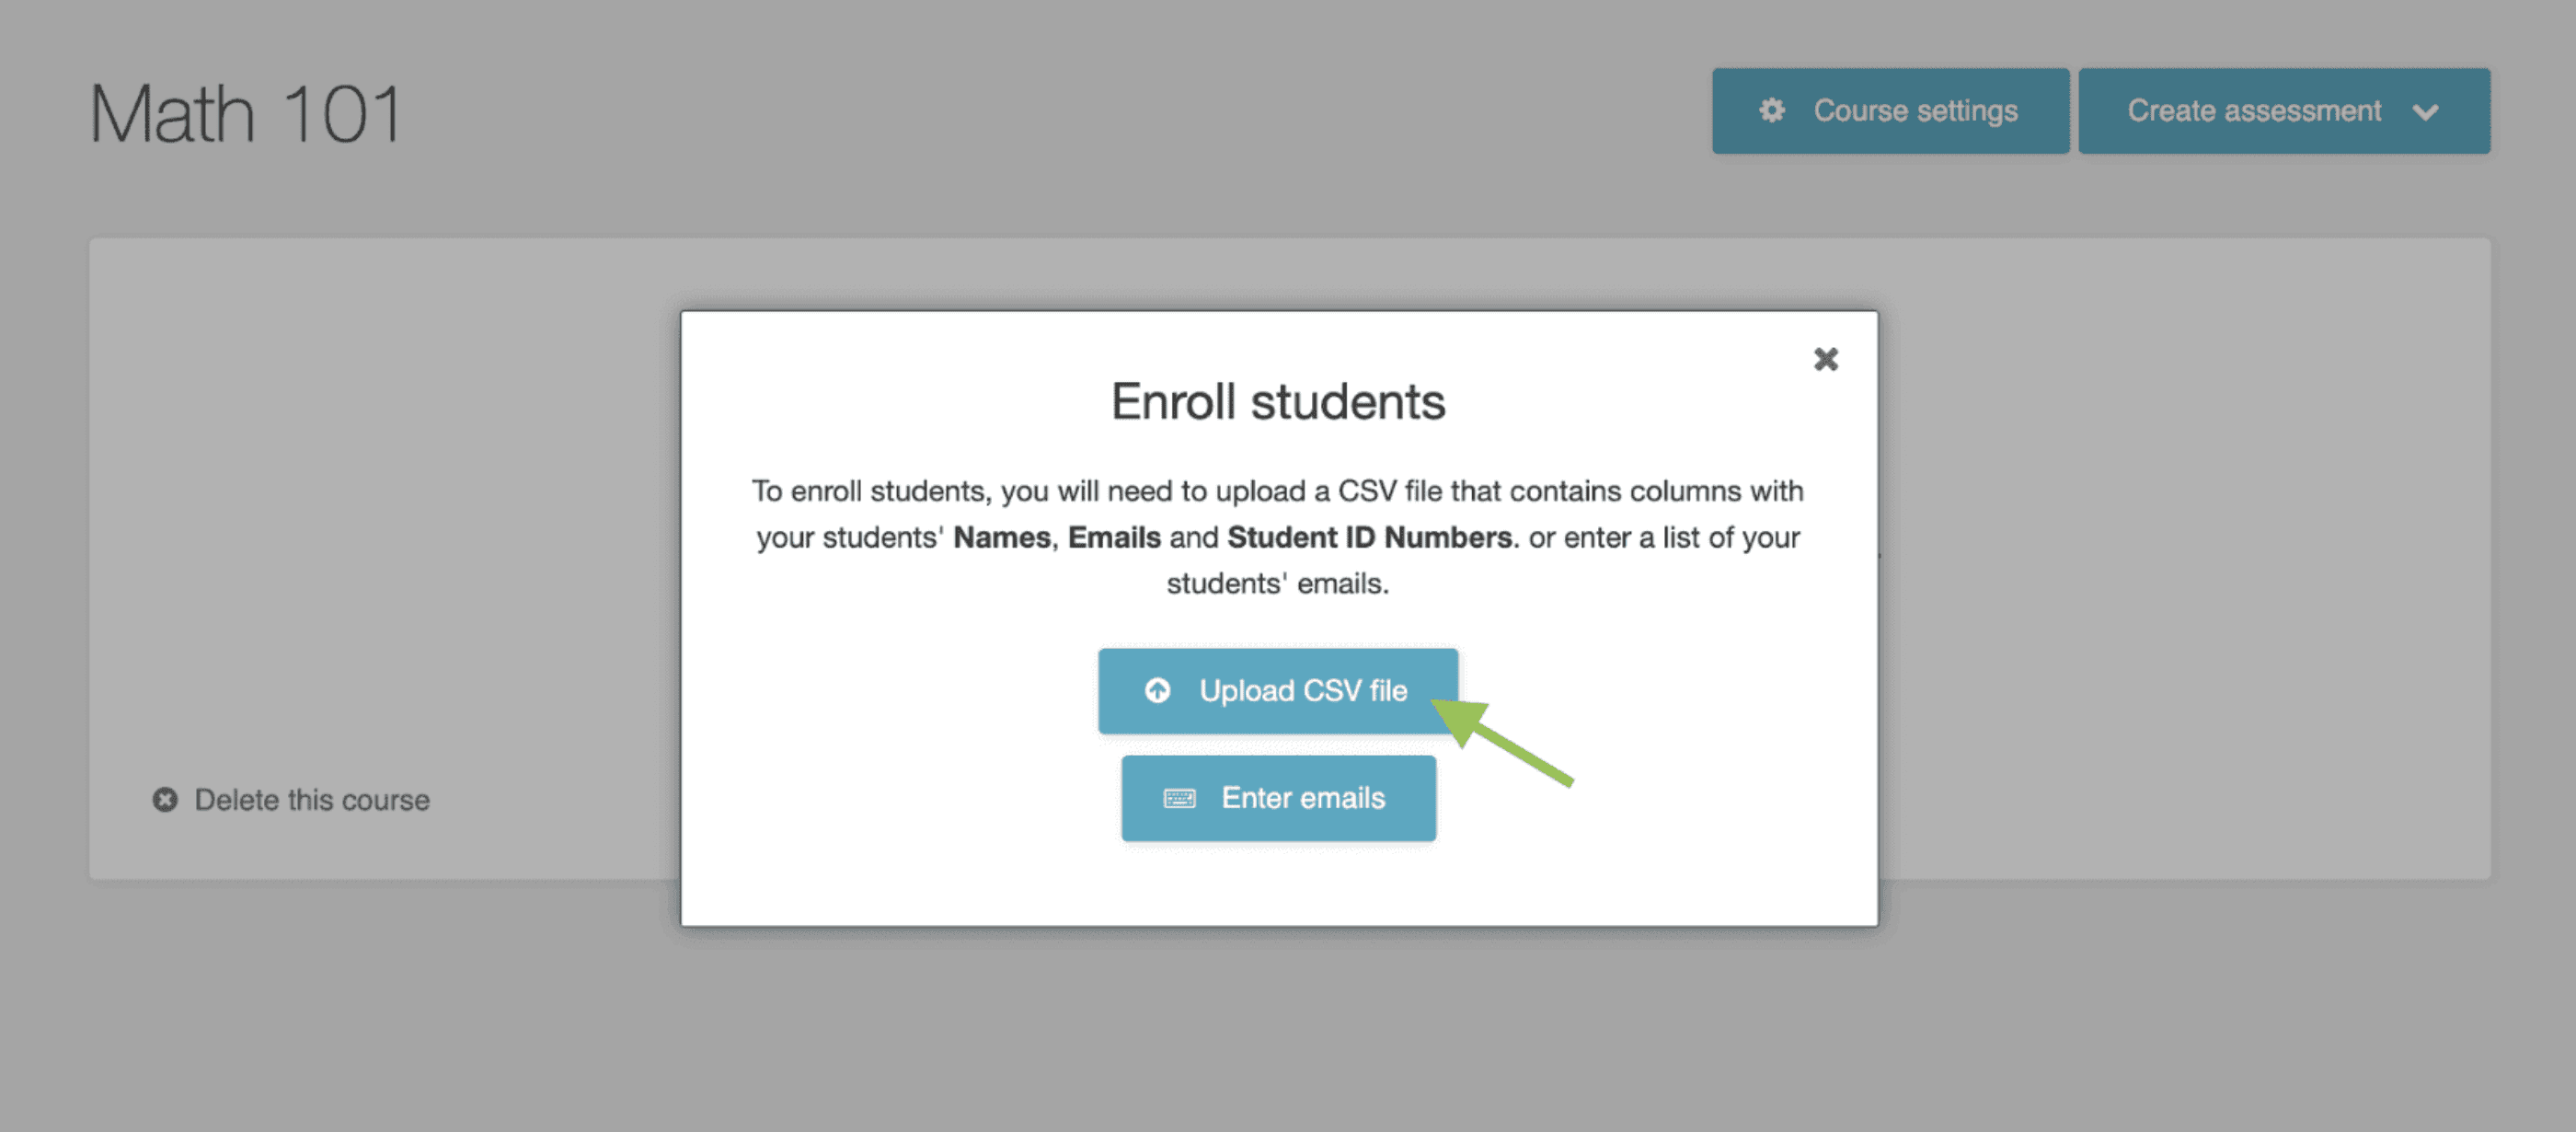The image size is (2576, 1132).
Task: Click the Delete this course link
Action: click(x=311, y=800)
